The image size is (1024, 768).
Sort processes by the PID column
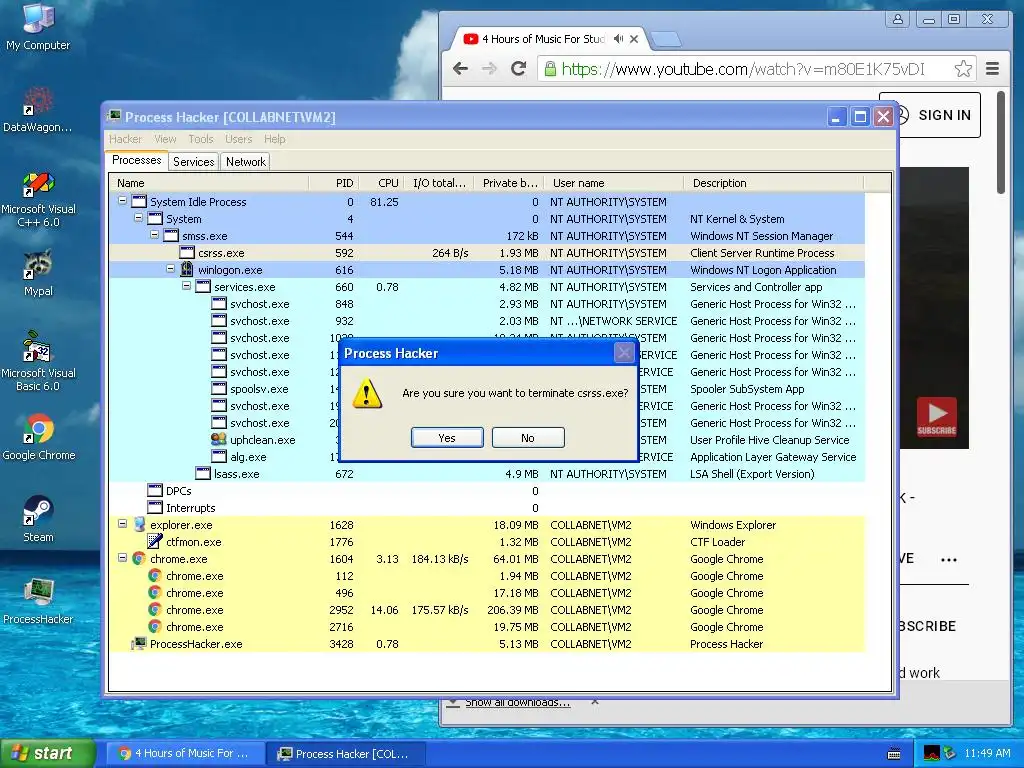[x=333, y=183]
